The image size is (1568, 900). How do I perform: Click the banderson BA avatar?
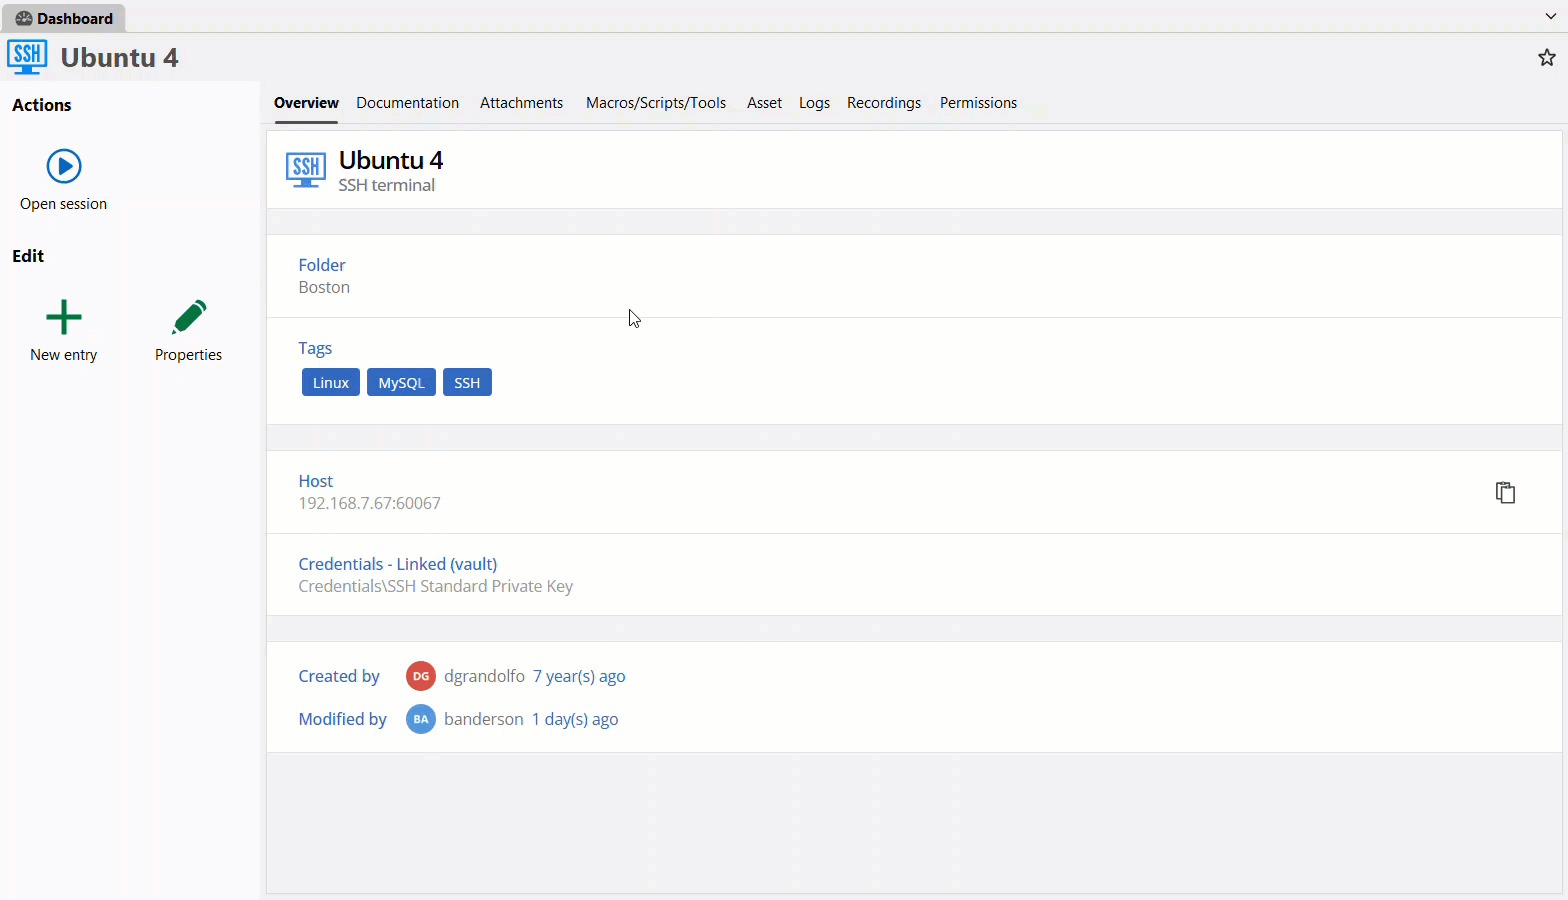pyautogui.click(x=421, y=719)
